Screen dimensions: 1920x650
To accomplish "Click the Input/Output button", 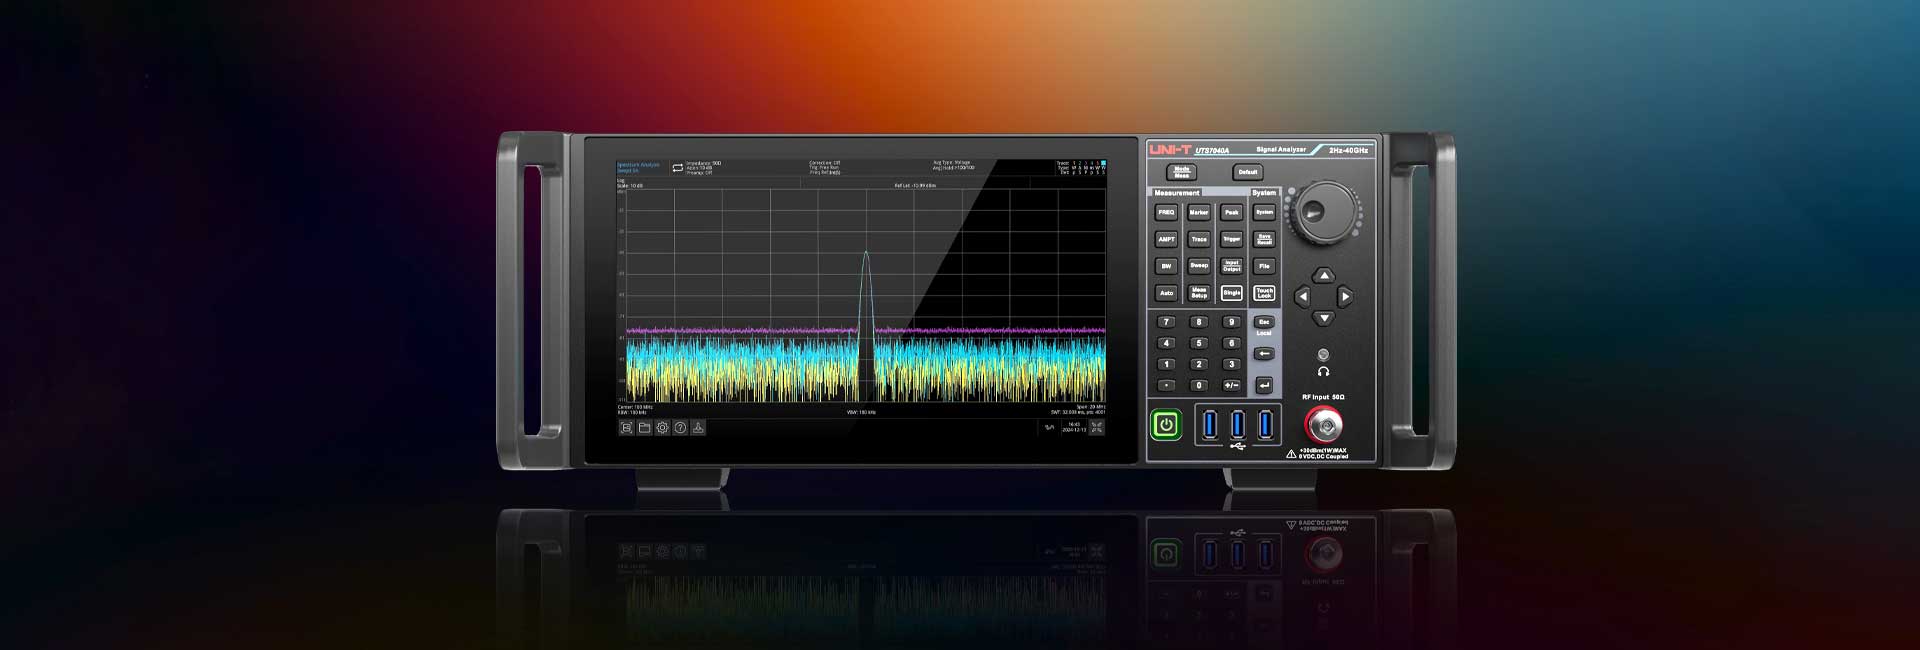I will 1232,266.
